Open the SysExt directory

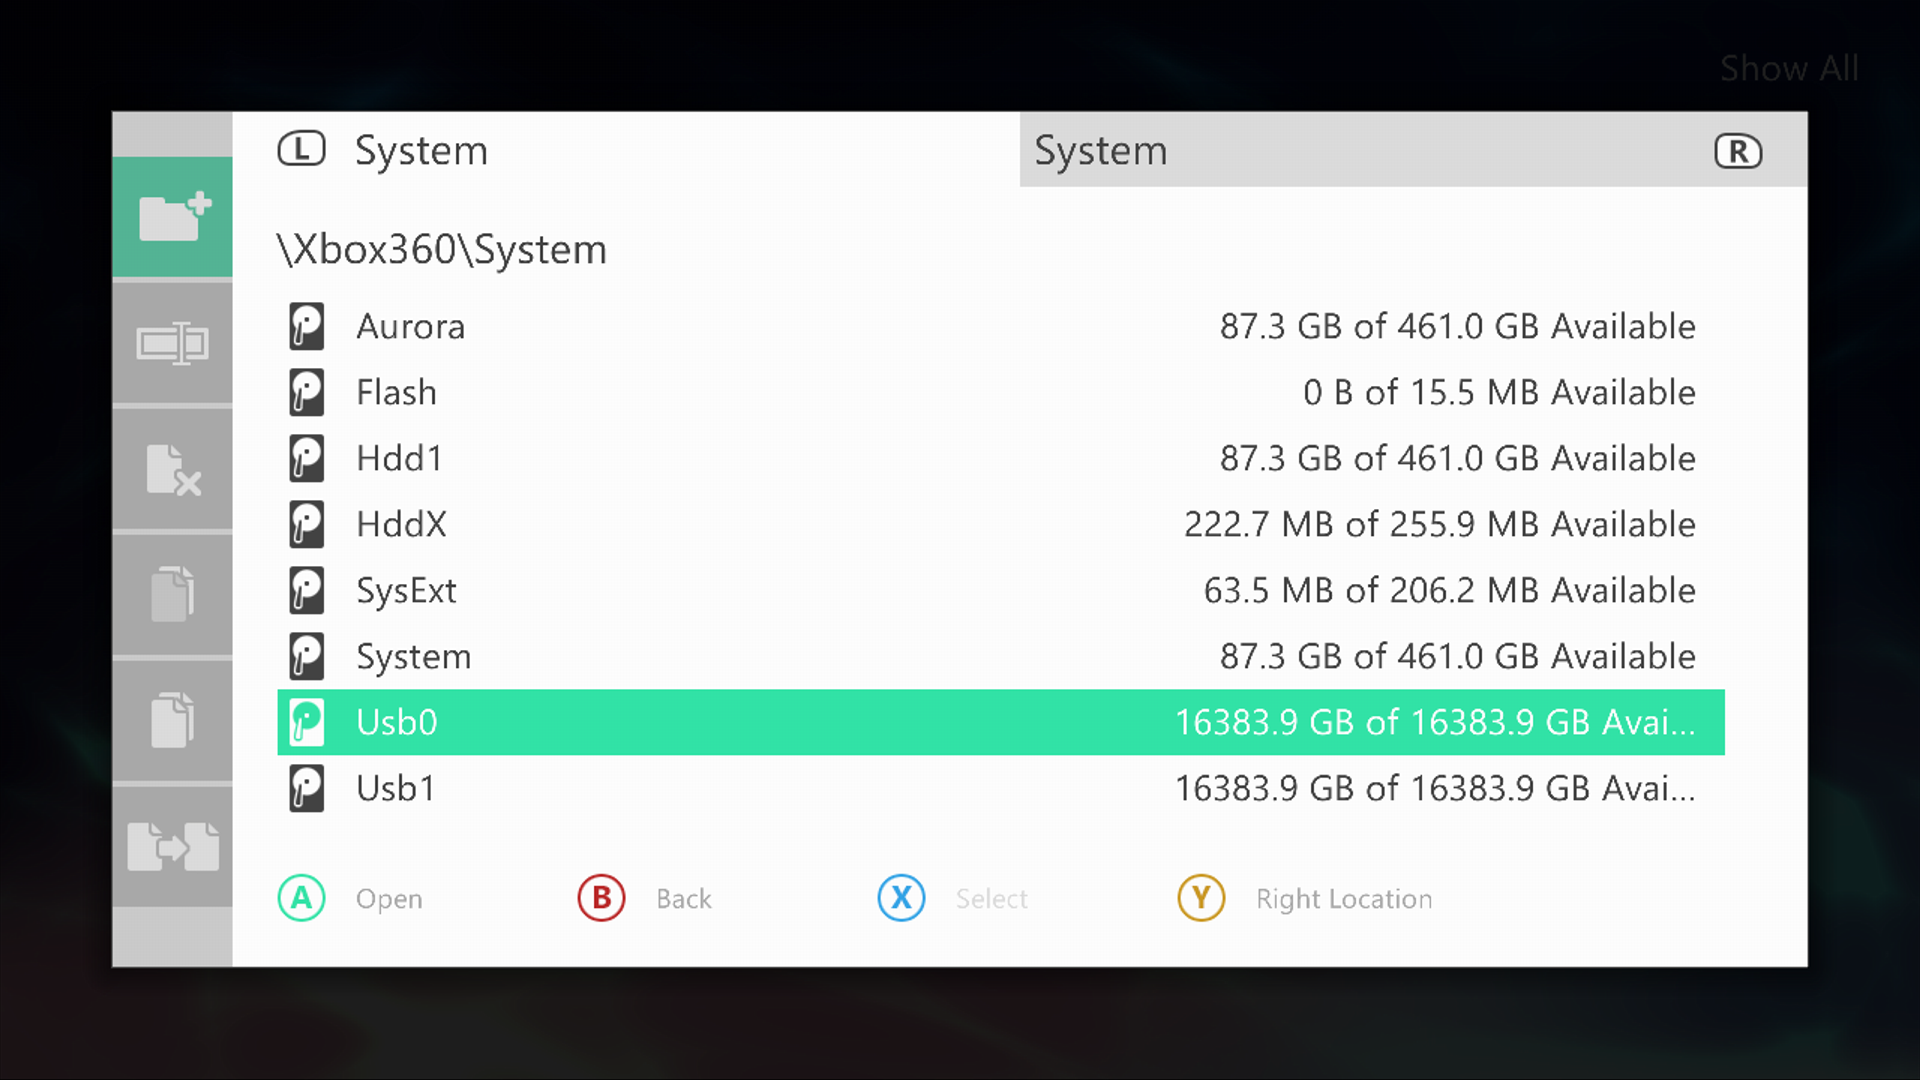407,589
